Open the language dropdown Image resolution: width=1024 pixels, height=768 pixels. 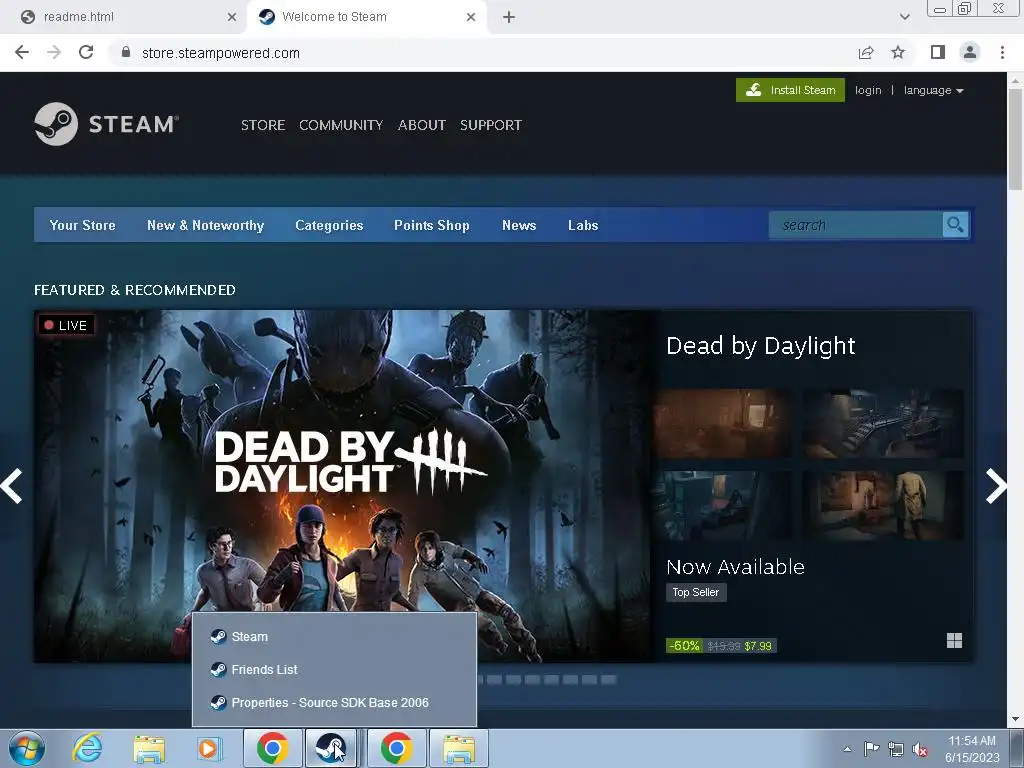[x=933, y=90]
